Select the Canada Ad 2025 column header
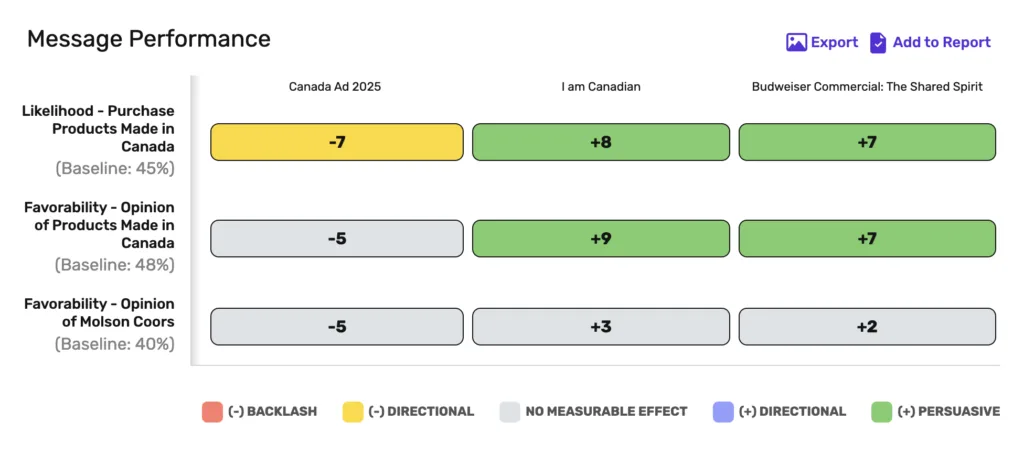The image size is (1024, 454). pos(334,87)
